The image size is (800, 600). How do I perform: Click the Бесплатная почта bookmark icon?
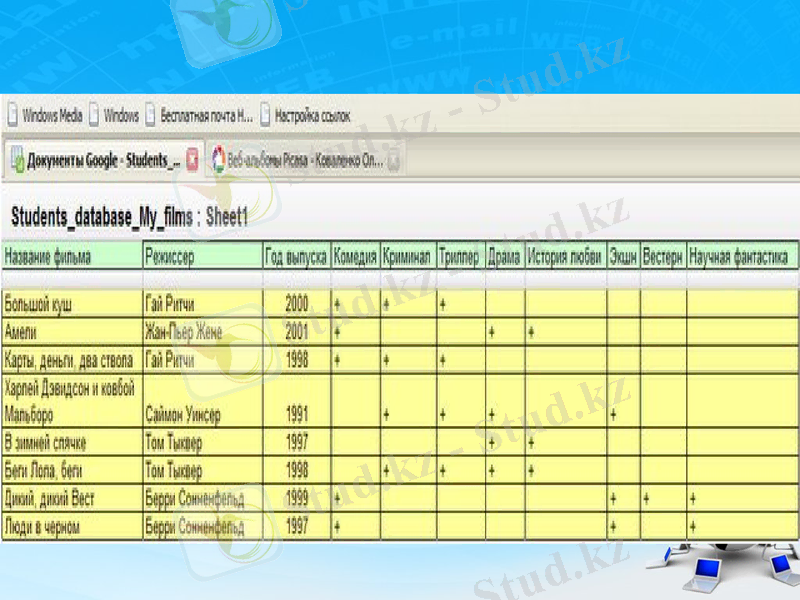152,116
